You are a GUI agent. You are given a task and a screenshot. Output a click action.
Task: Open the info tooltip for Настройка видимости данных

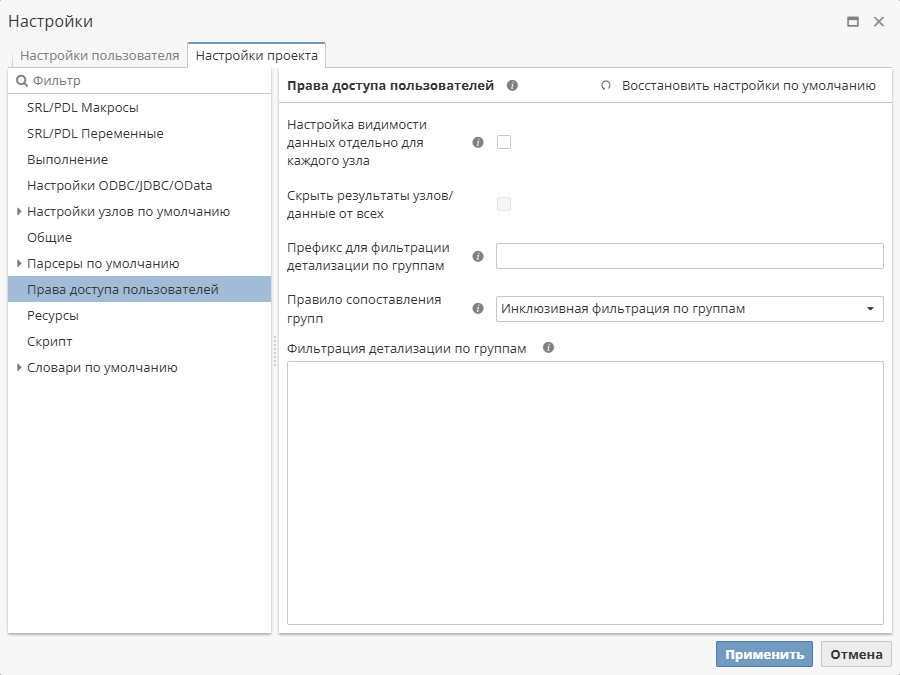click(x=479, y=141)
